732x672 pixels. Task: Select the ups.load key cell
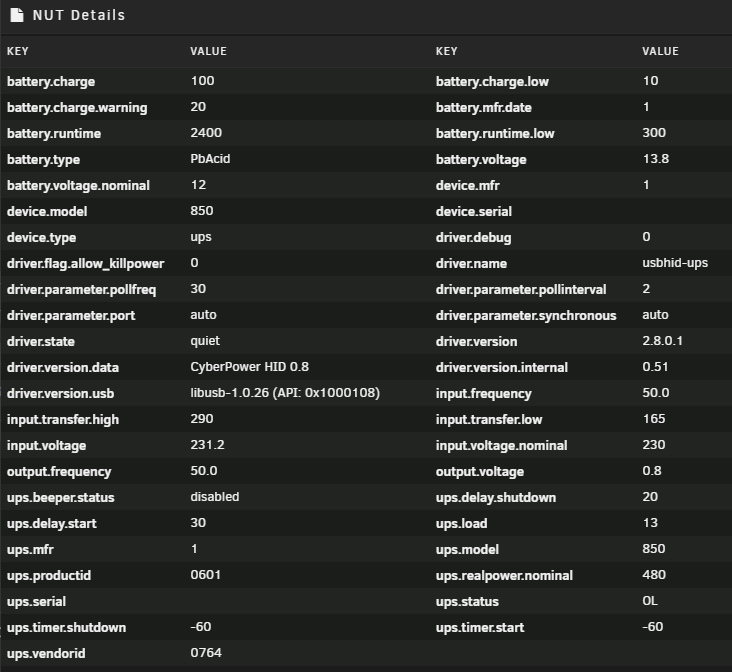461,523
